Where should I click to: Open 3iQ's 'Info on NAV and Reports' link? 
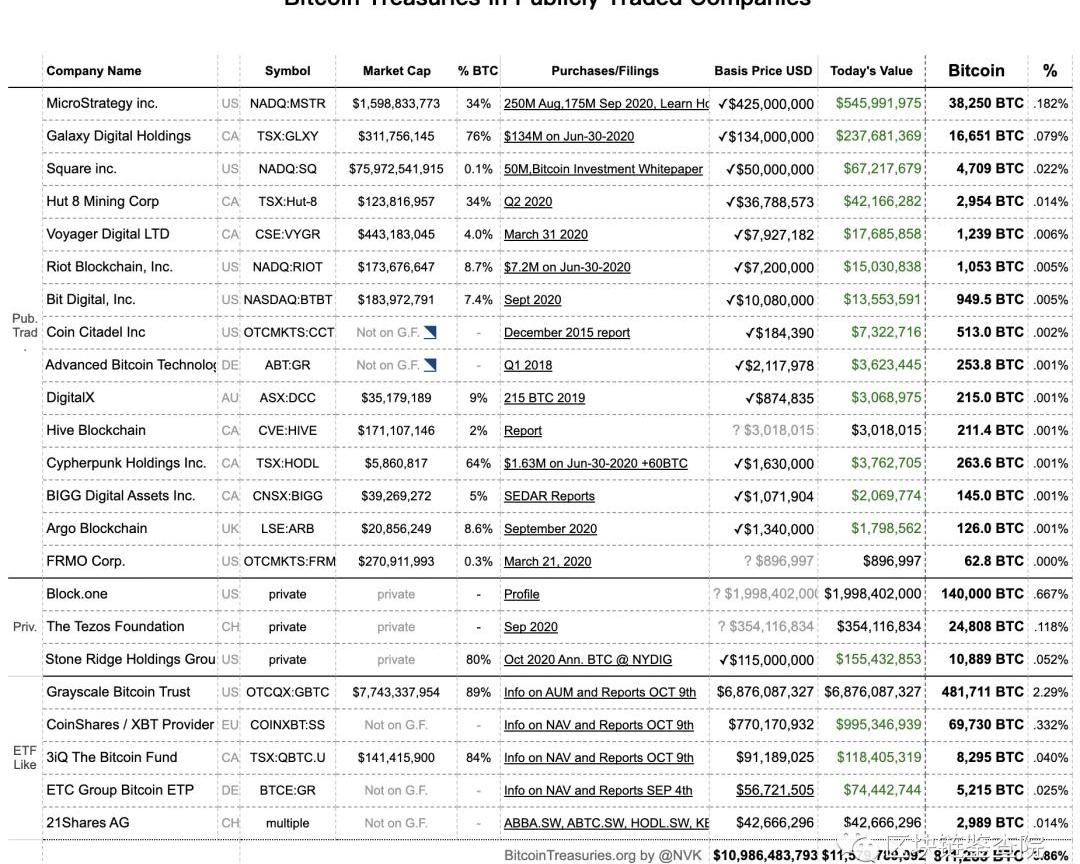(599, 758)
